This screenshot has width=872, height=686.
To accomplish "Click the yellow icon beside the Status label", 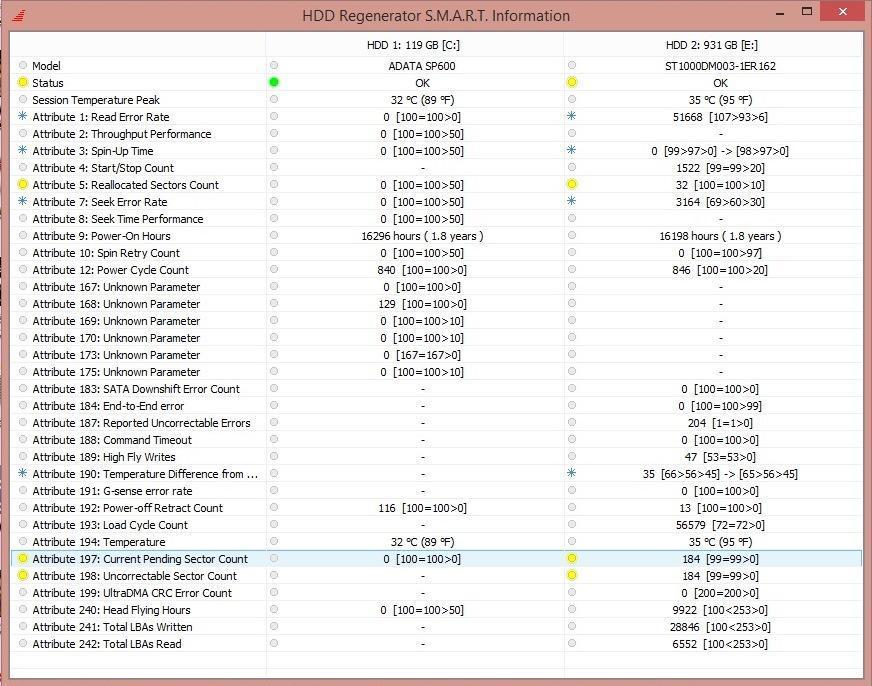I will coord(23,83).
